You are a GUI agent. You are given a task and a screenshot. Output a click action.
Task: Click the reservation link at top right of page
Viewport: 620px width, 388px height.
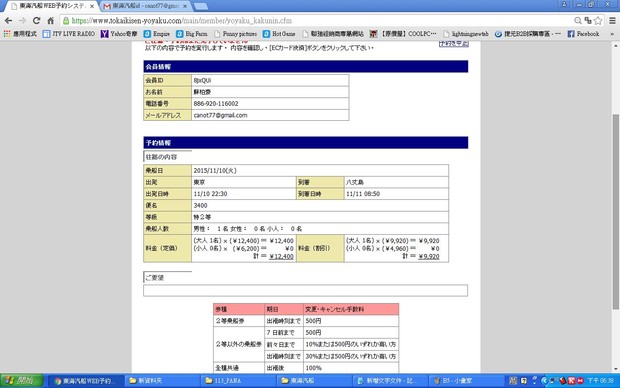click(x=454, y=44)
